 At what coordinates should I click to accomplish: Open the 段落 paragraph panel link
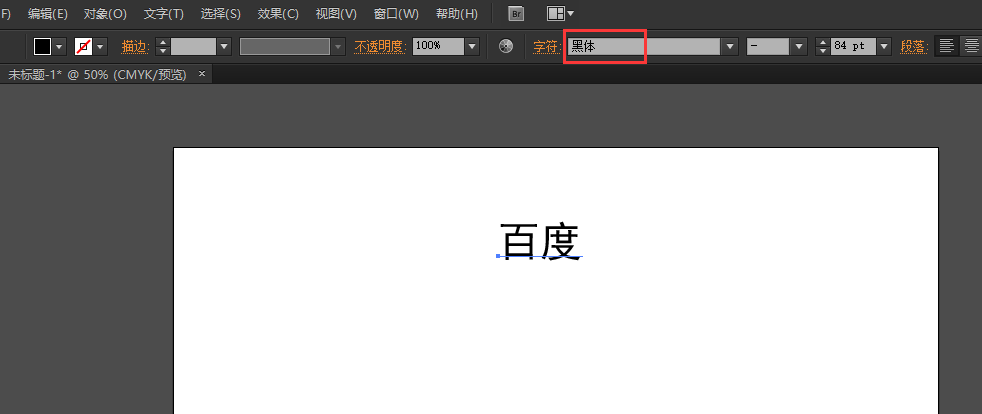(914, 46)
